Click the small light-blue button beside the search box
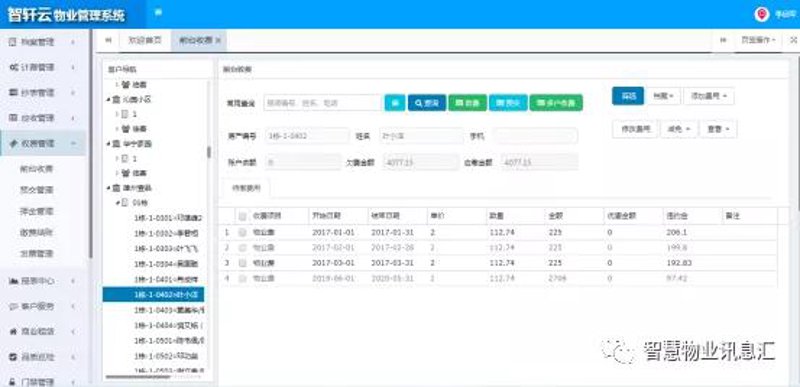The width and height of the screenshot is (800, 387). click(395, 103)
